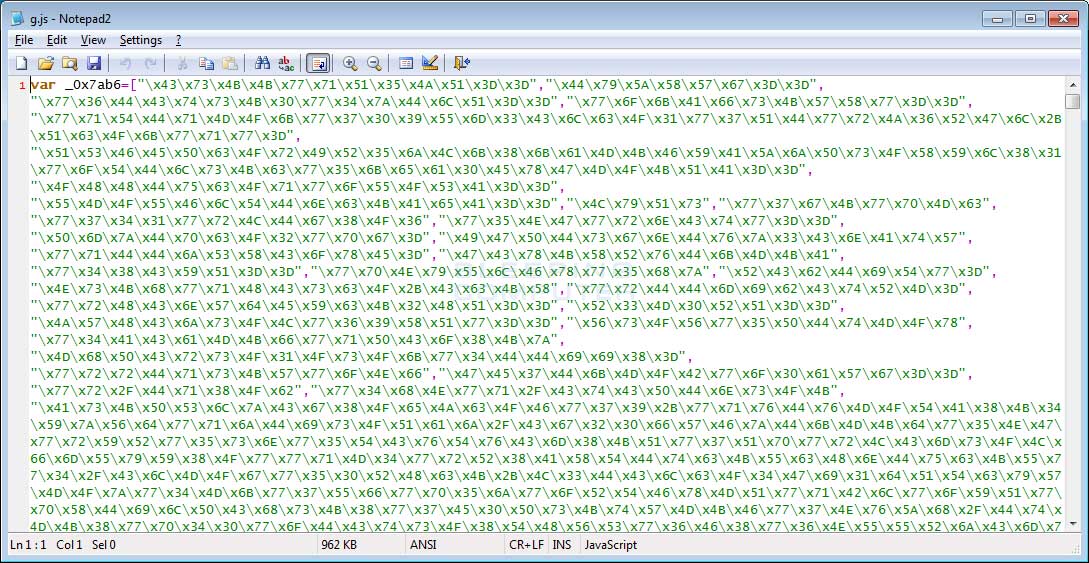This screenshot has width=1089, height=563.
Task: Click the Ln 1:1 status bar entry
Action: tap(28, 546)
